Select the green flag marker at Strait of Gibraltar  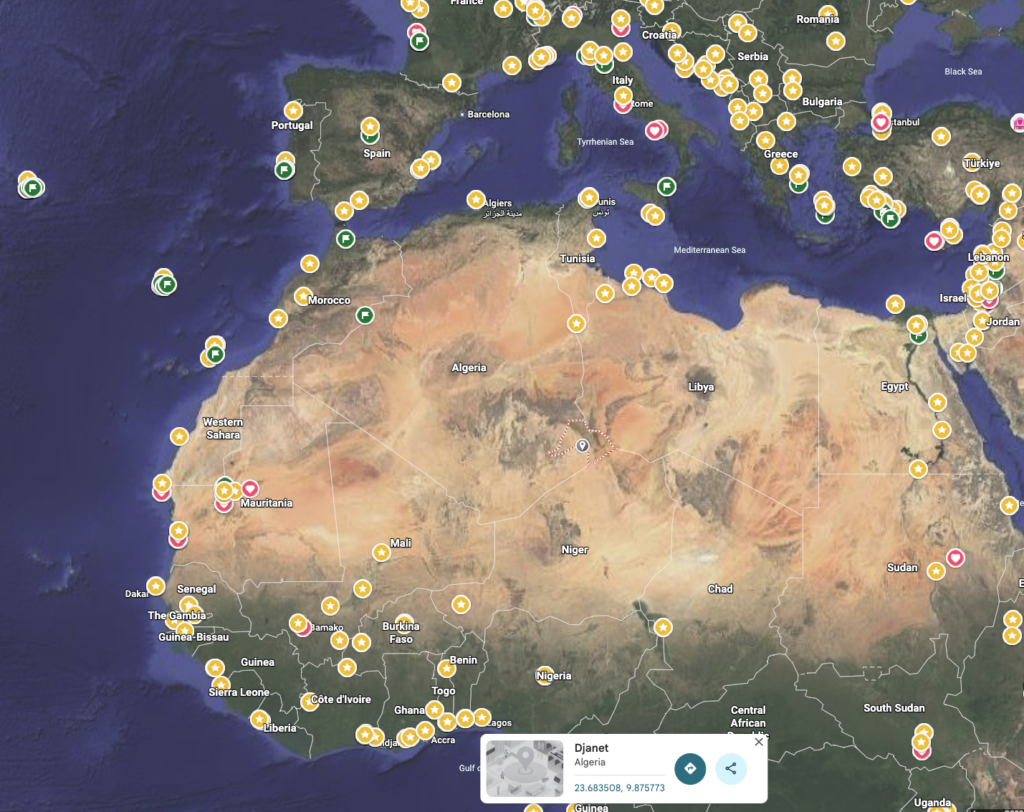[345, 238]
